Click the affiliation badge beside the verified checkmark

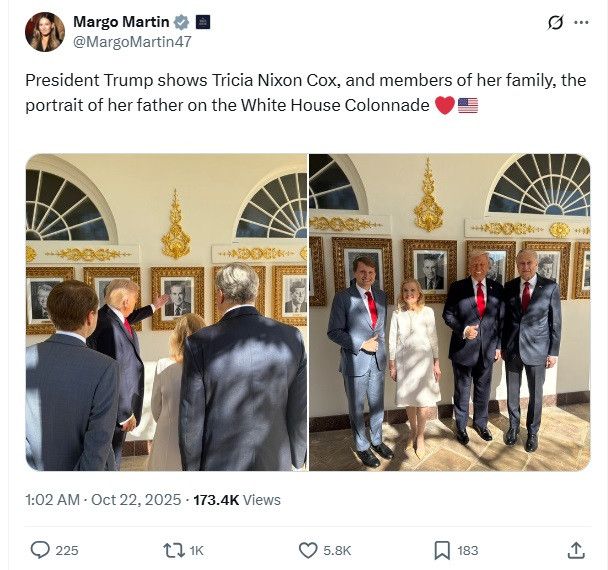pyautogui.click(x=202, y=22)
